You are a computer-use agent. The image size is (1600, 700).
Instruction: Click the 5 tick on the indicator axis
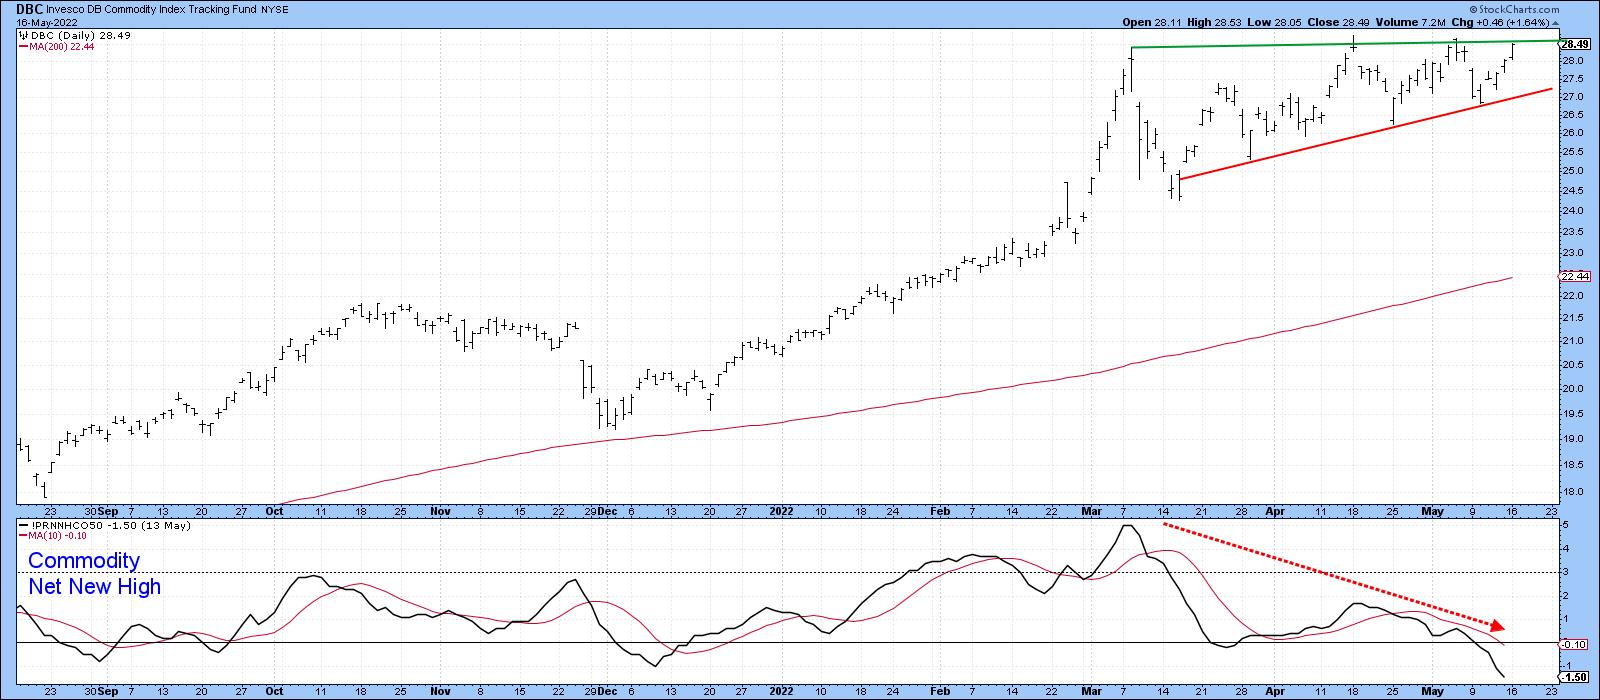pyautogui.click(x=1565, y=525)
